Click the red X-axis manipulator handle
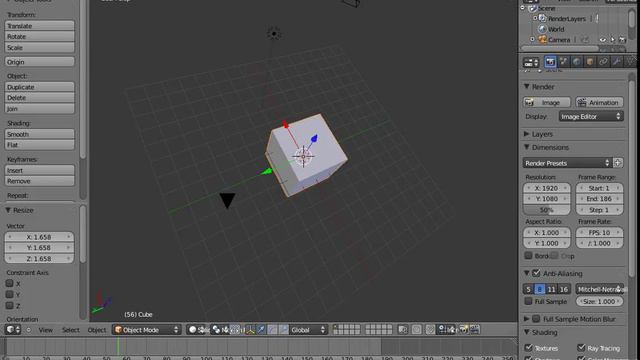This screenshot has height=360, width=640. 285,124
